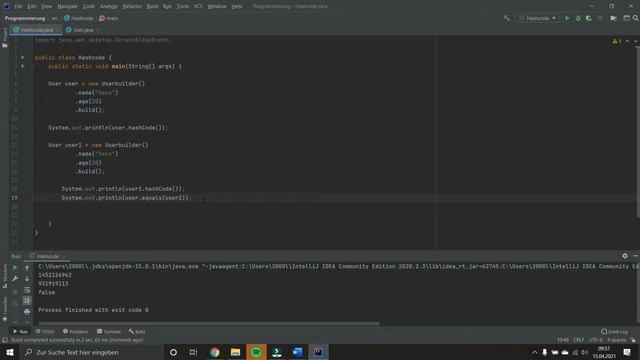This screenshot has width=640, height=360.
Task: Open the Navigate menu
Action: (x=67, y=7)
